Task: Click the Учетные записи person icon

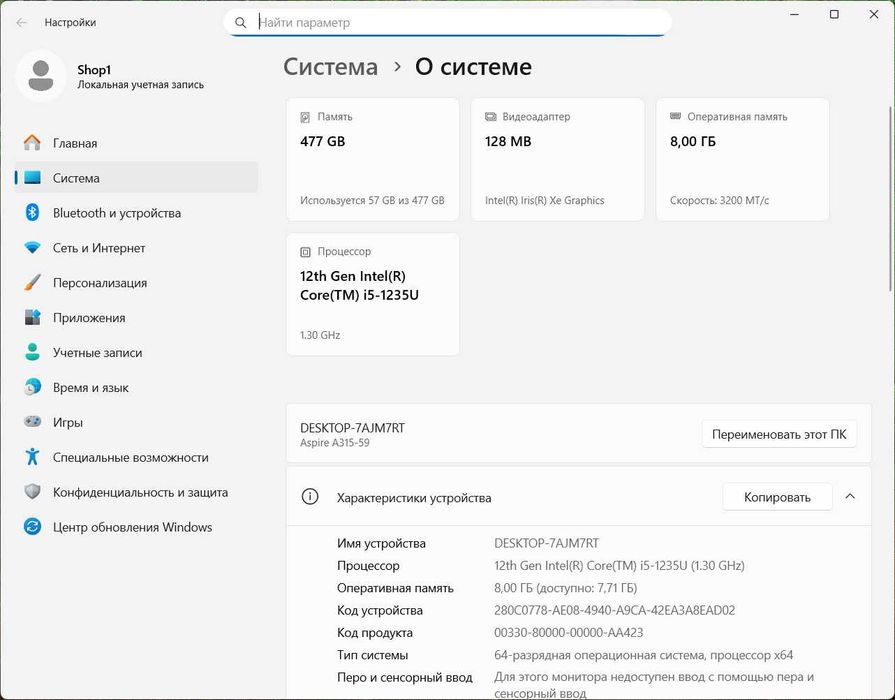Action: tap(33, 352)
